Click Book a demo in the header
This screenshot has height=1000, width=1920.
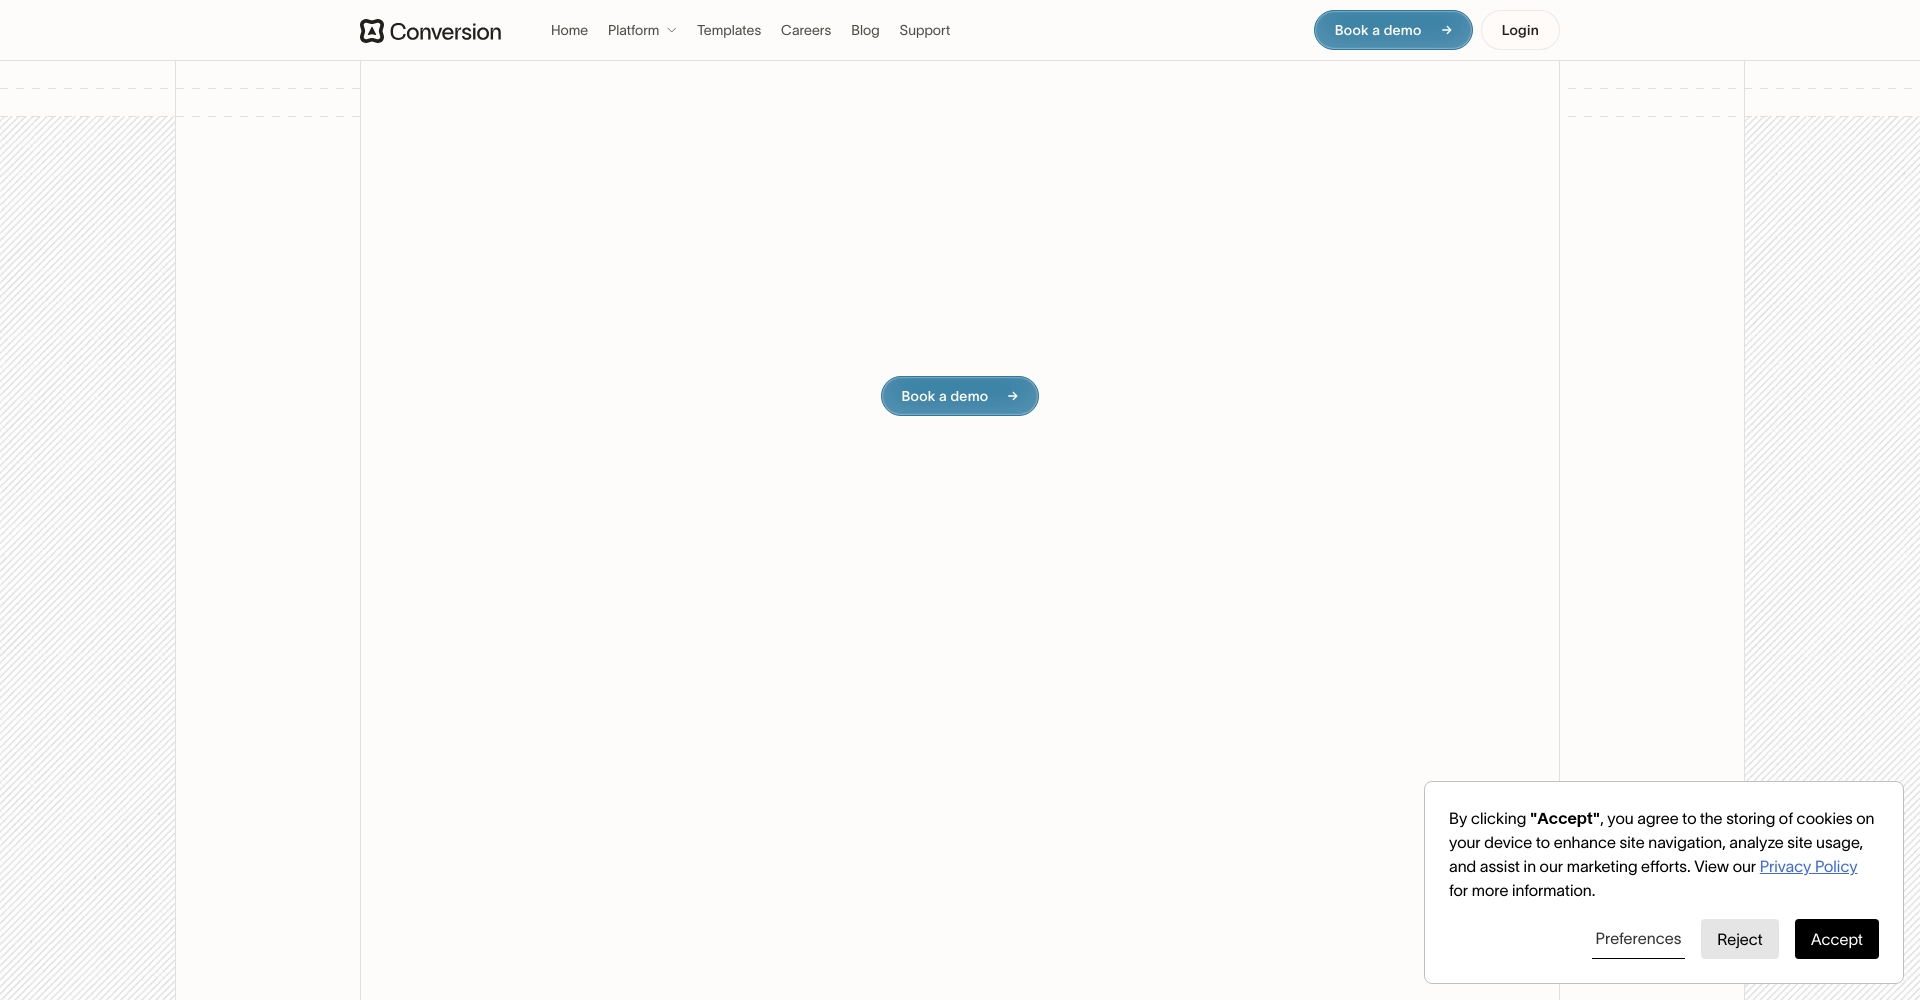pyautogui.click(x=1377, y=30)
